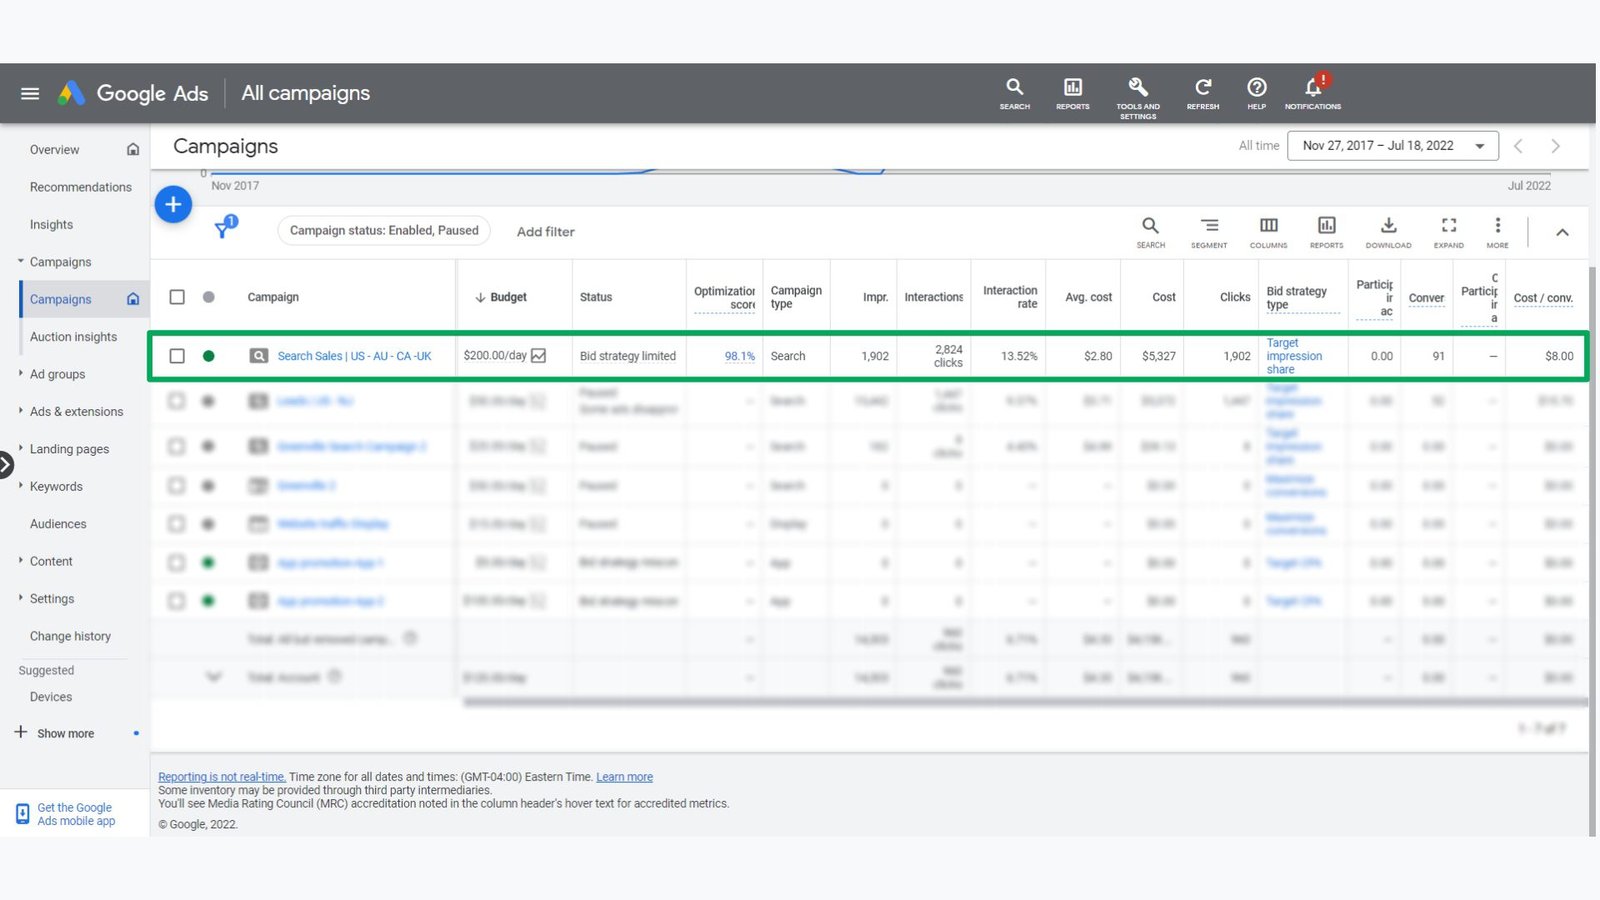Open Auction insights
This screenshot has height=900, width=1600.
coord(73,337)
